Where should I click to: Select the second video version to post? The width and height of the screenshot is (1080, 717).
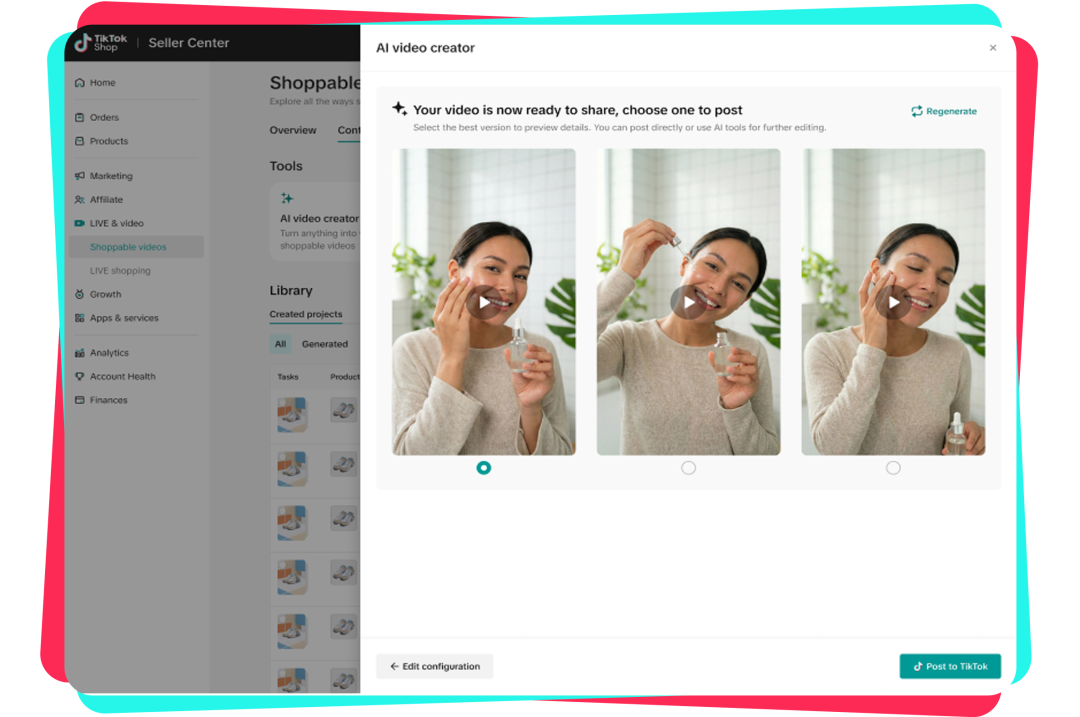[688, 467]
